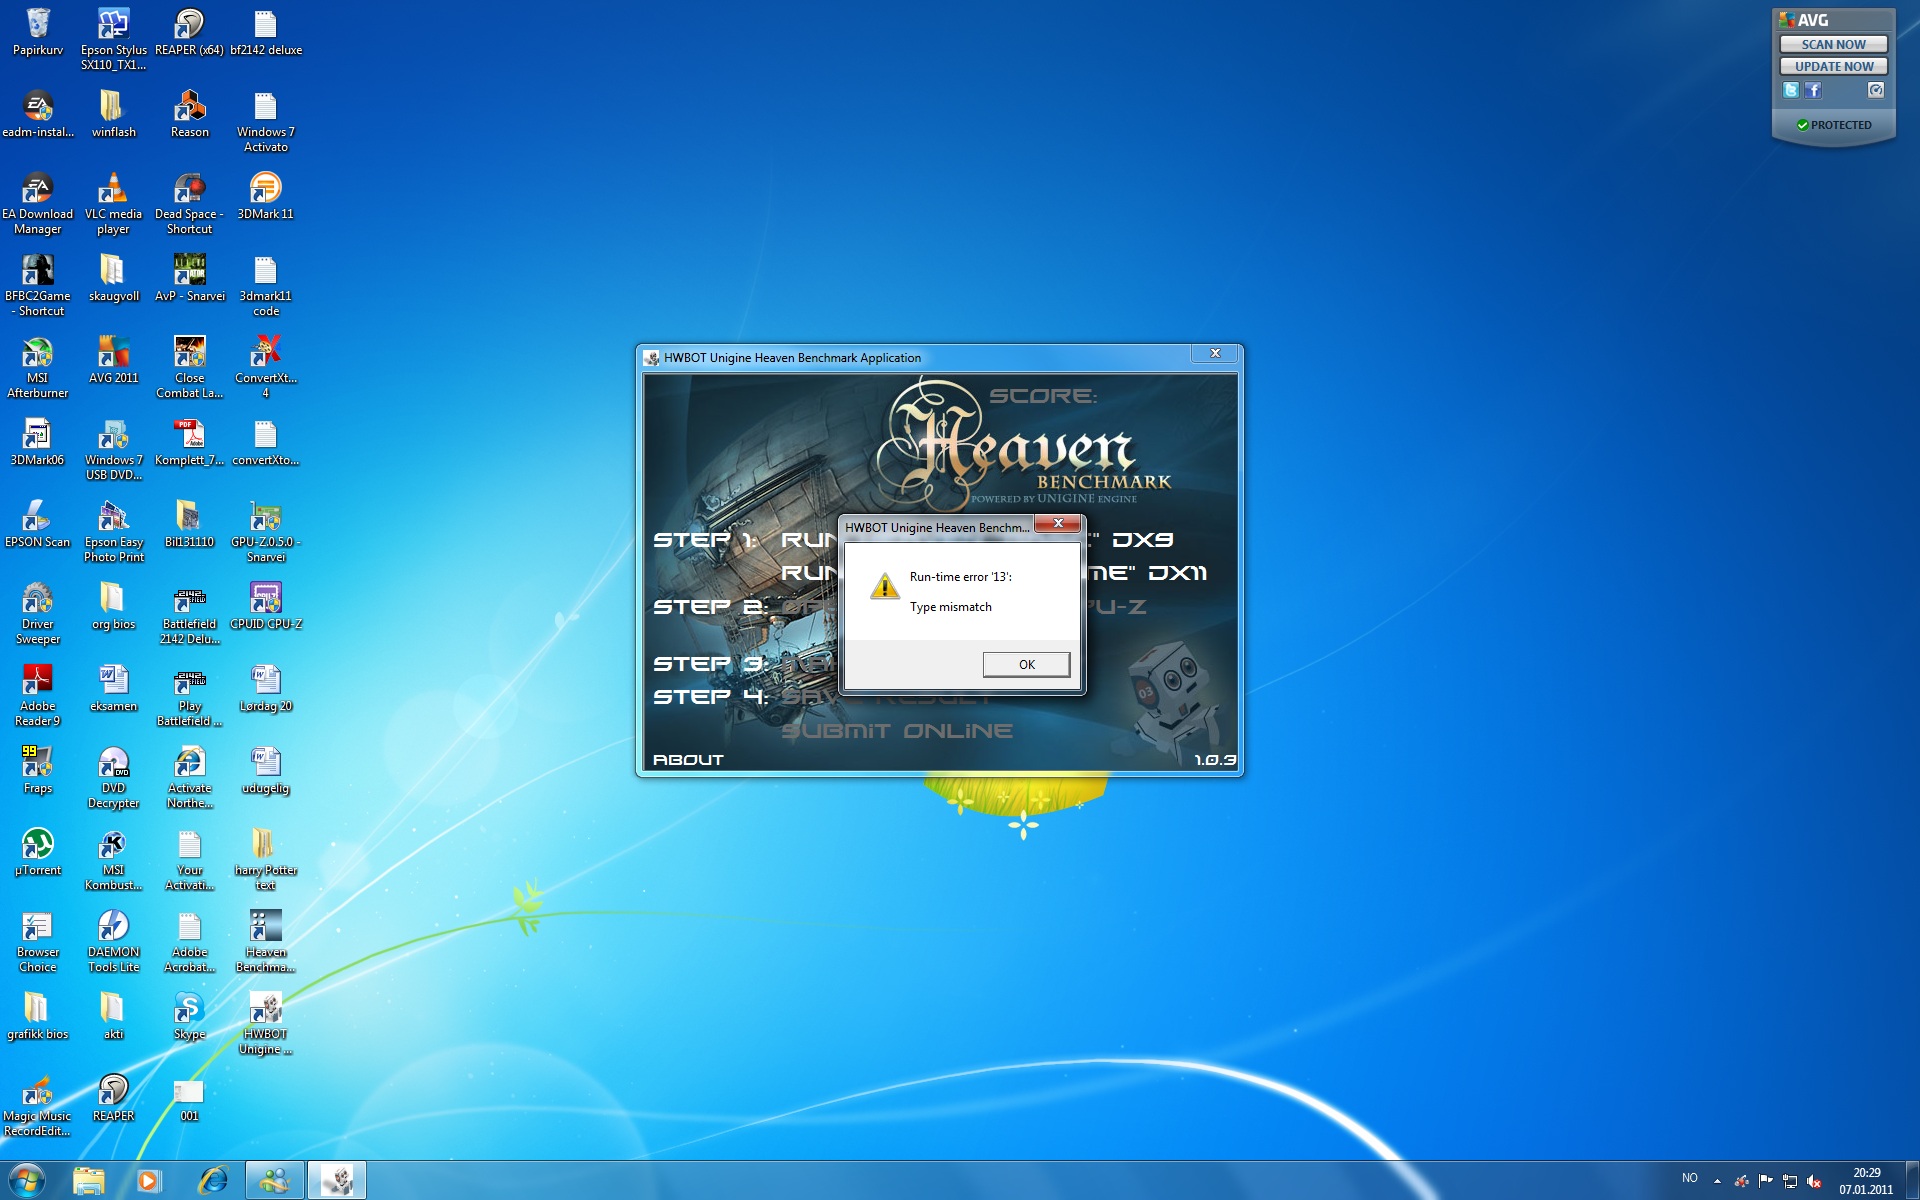Open the GPU-Z.0.5.0 Snarvei icon
The height and width of the screenshot is (1200, 1920).
click(265, 532)
